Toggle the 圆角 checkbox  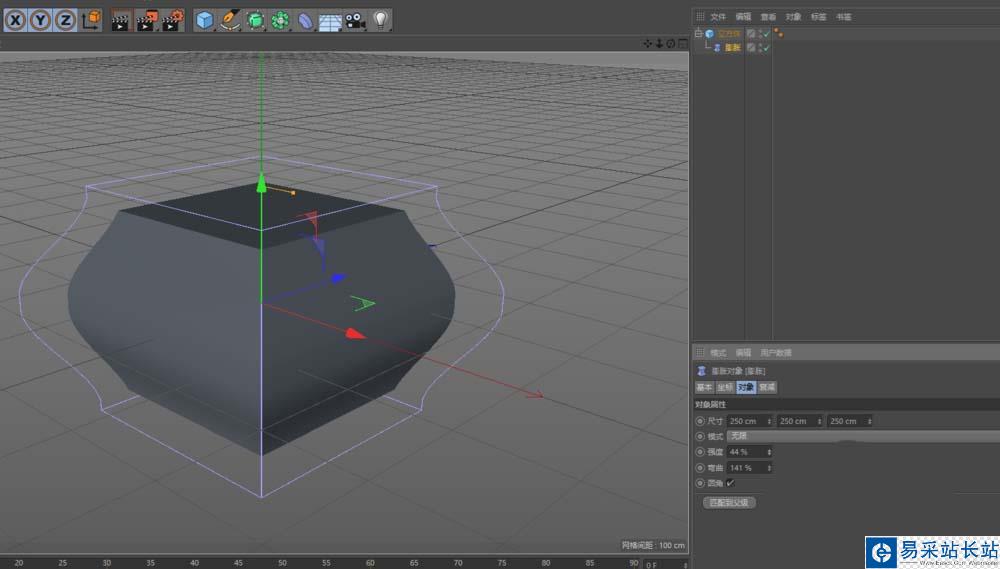pyautogui.click(x=730, y=483)
